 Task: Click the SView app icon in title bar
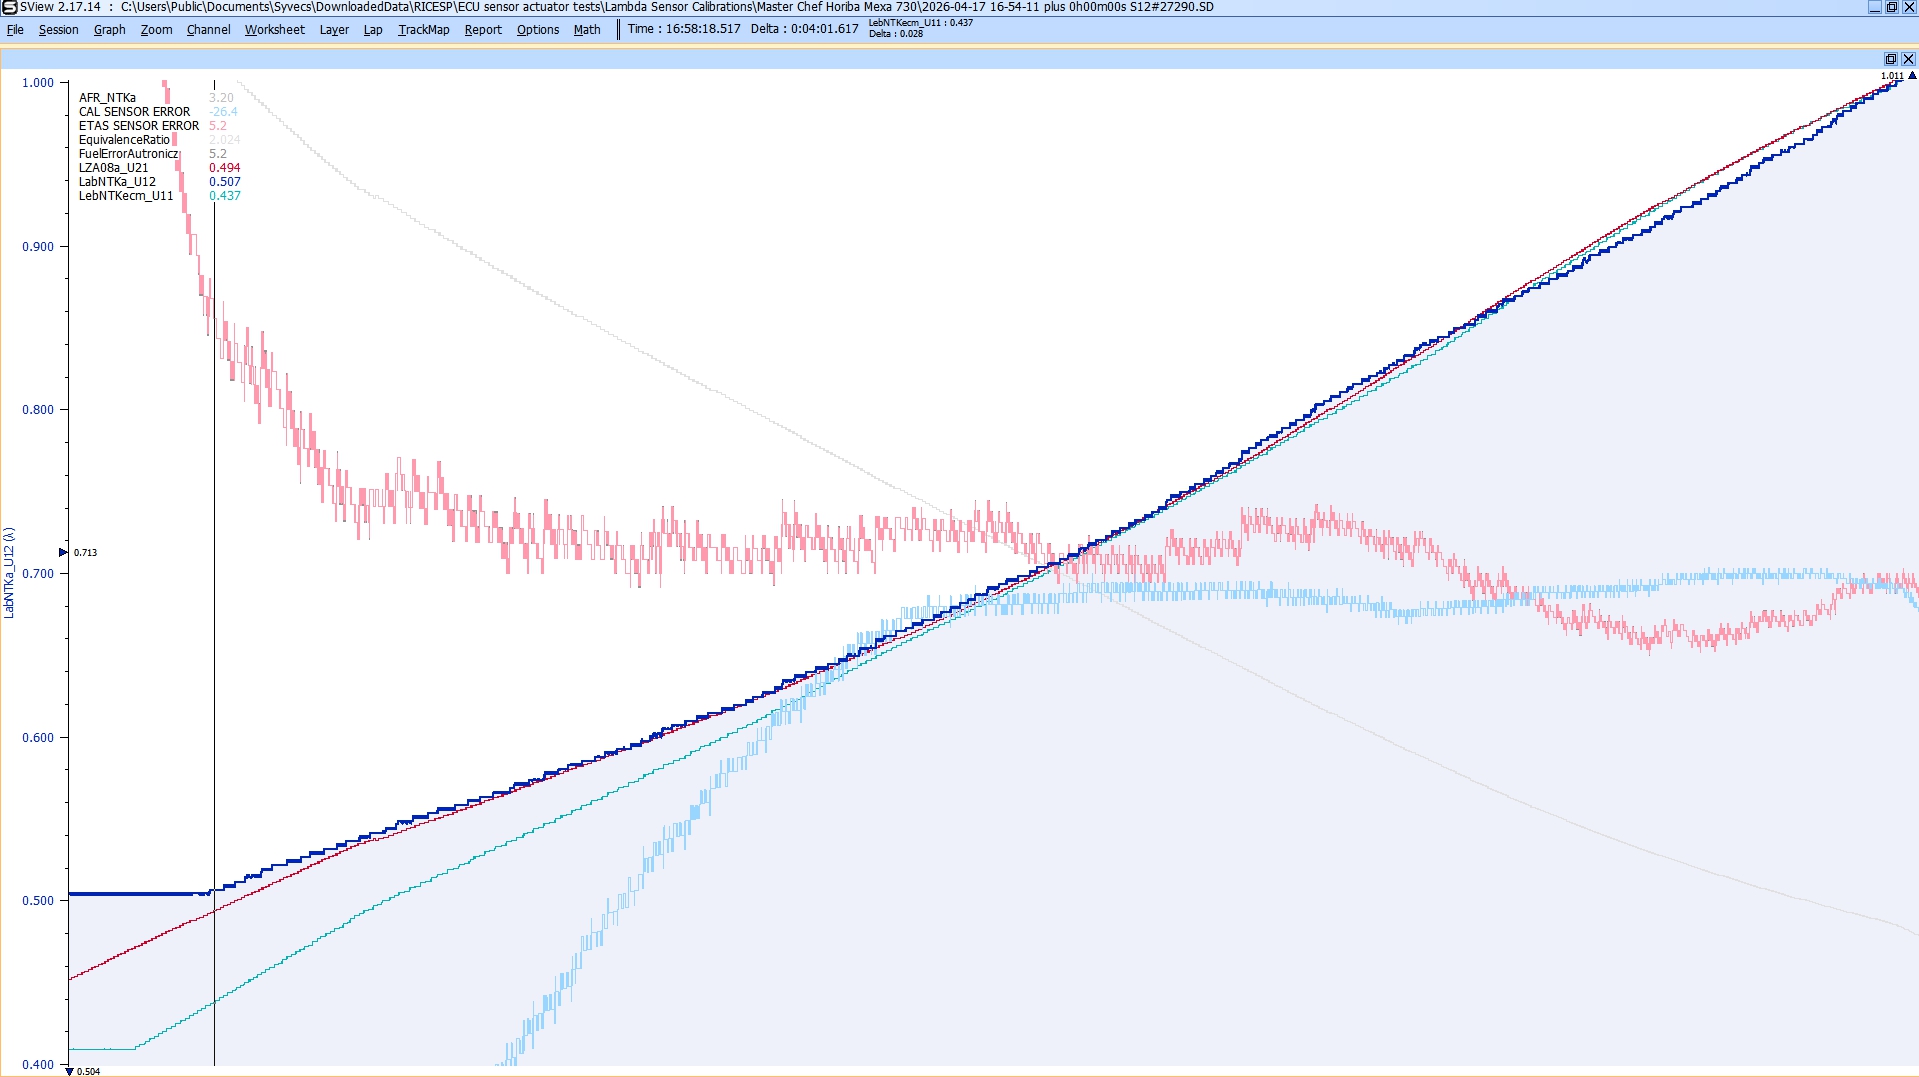[x=9, y=7]
